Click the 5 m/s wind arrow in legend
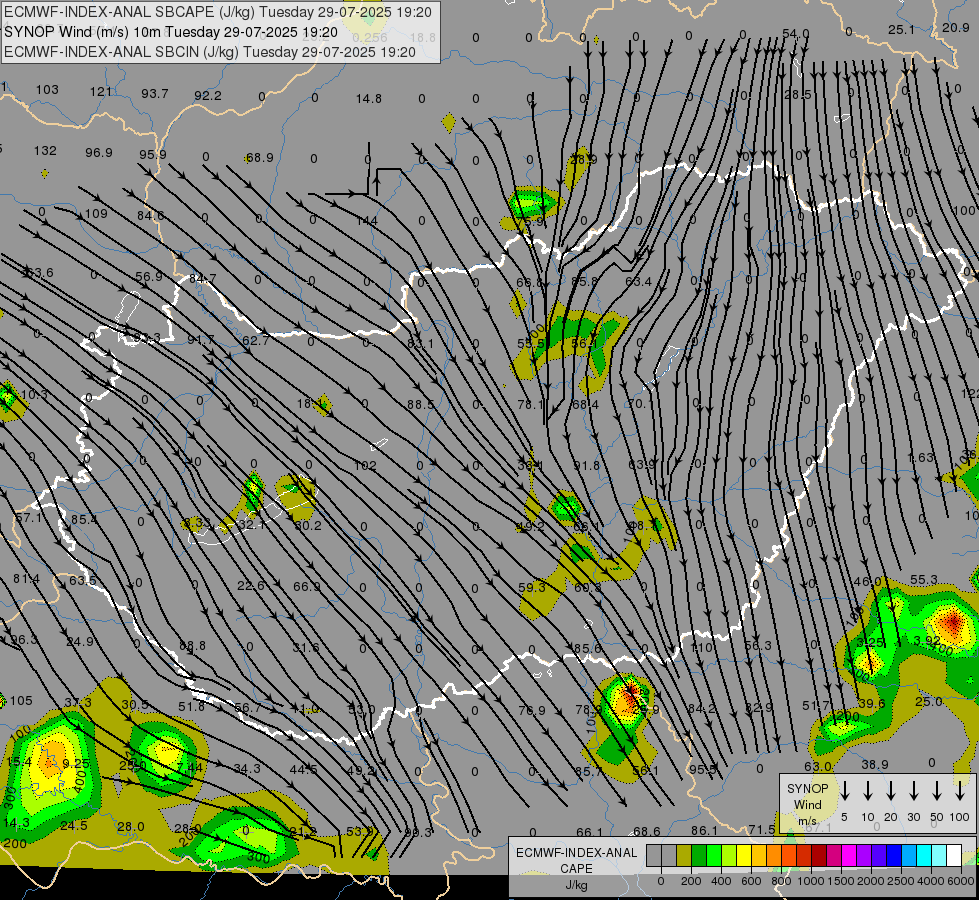The height and width of the screenshot is (900, 979). [845, 791]
